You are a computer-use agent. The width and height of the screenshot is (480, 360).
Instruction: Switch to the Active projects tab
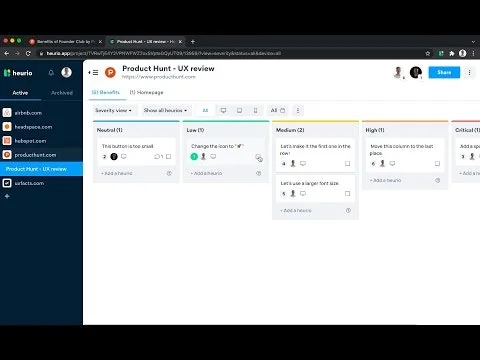click(x=20, y=93)
